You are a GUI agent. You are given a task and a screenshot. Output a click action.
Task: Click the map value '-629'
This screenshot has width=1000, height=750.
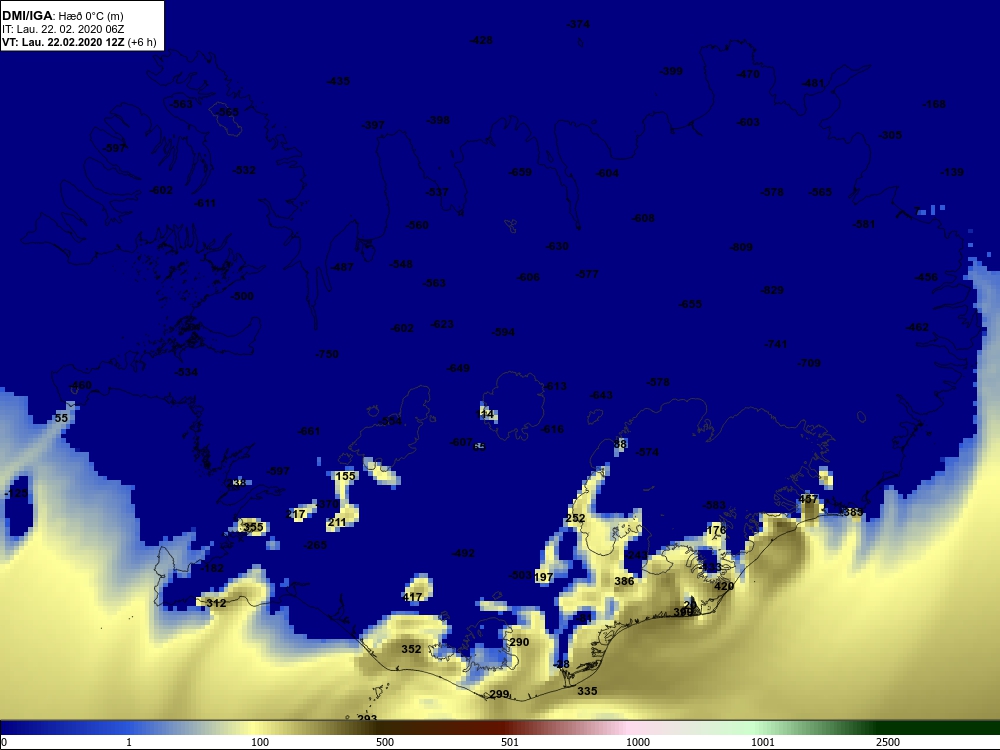pyautogui.click(x=772, y=290)
